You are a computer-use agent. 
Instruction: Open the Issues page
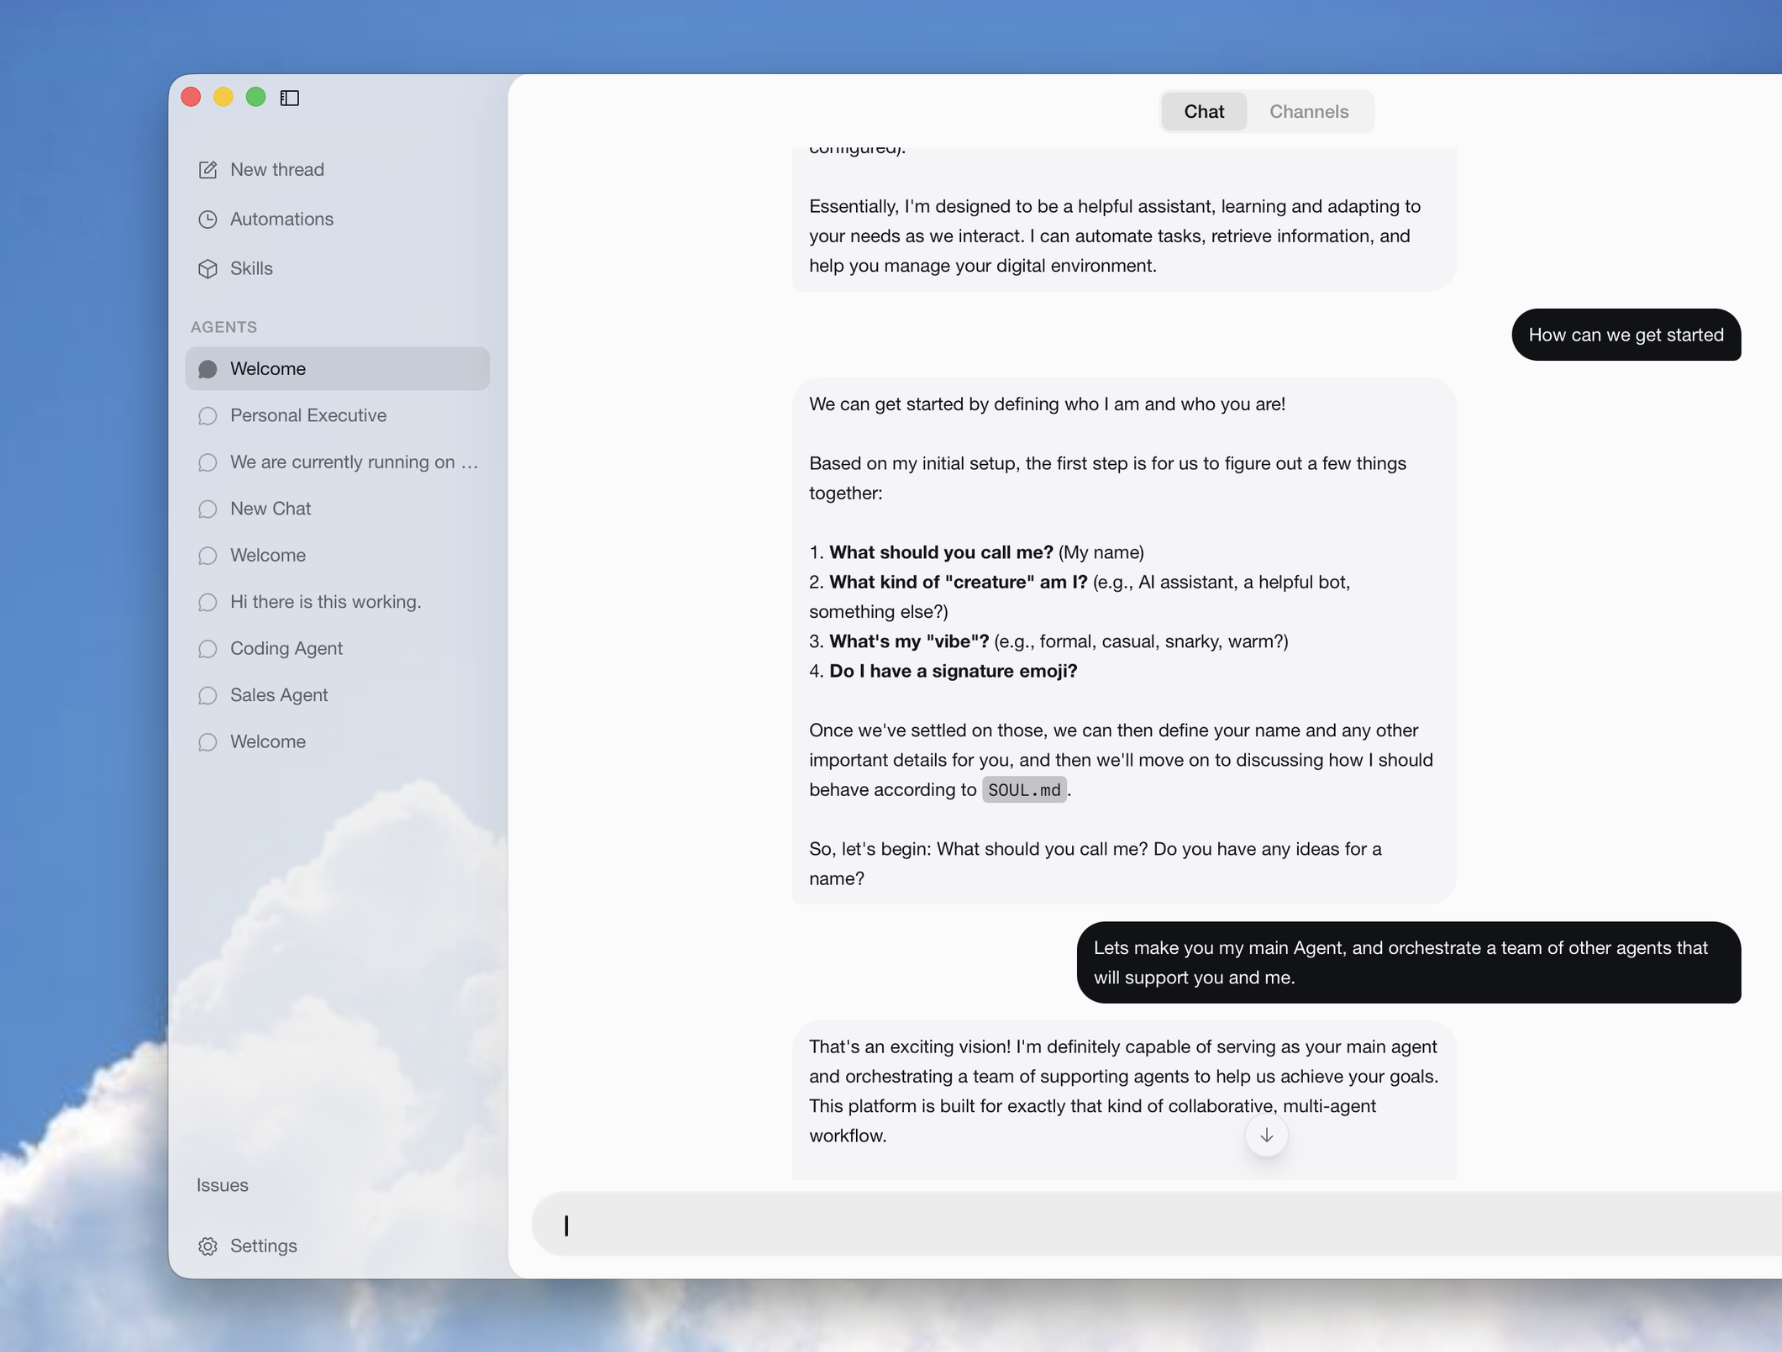222,1185
